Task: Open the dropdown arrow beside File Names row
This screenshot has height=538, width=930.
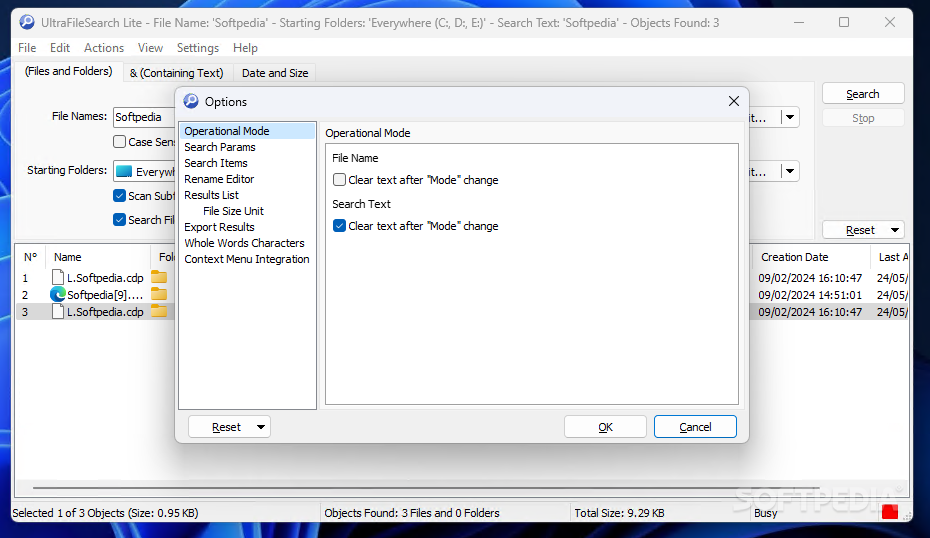Action: 790,117
